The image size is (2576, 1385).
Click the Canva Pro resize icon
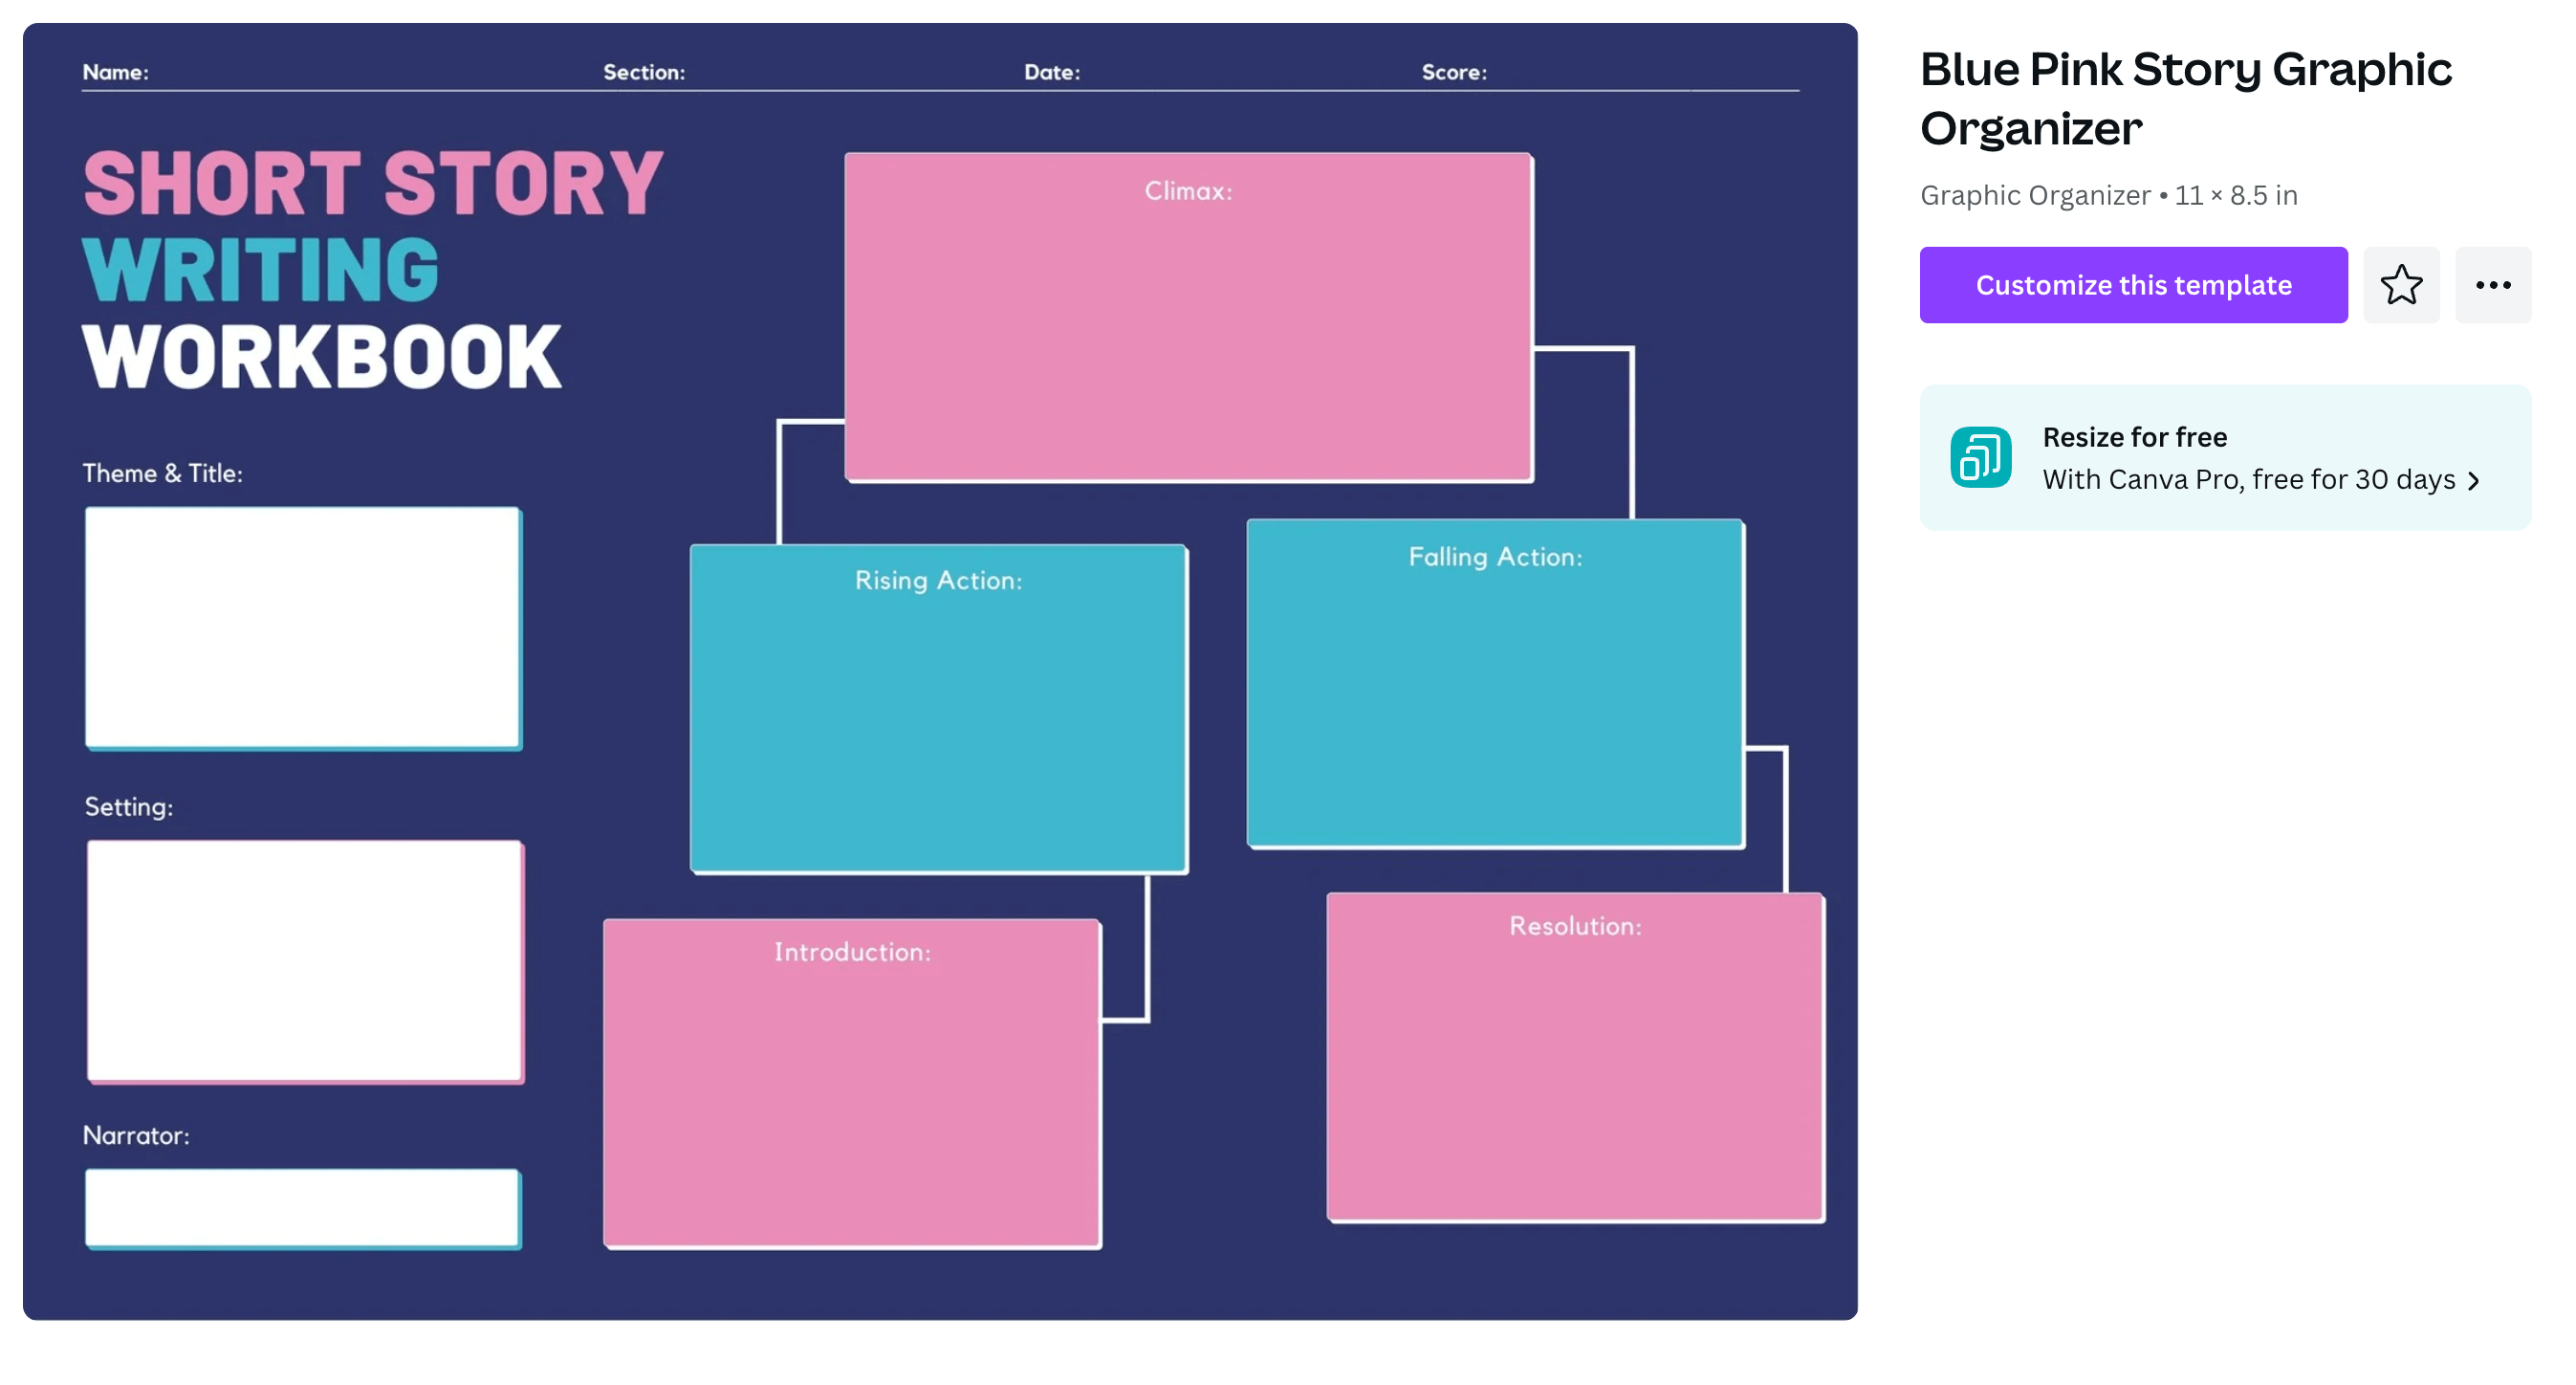pyautogui.click(x=1981, y=457)
